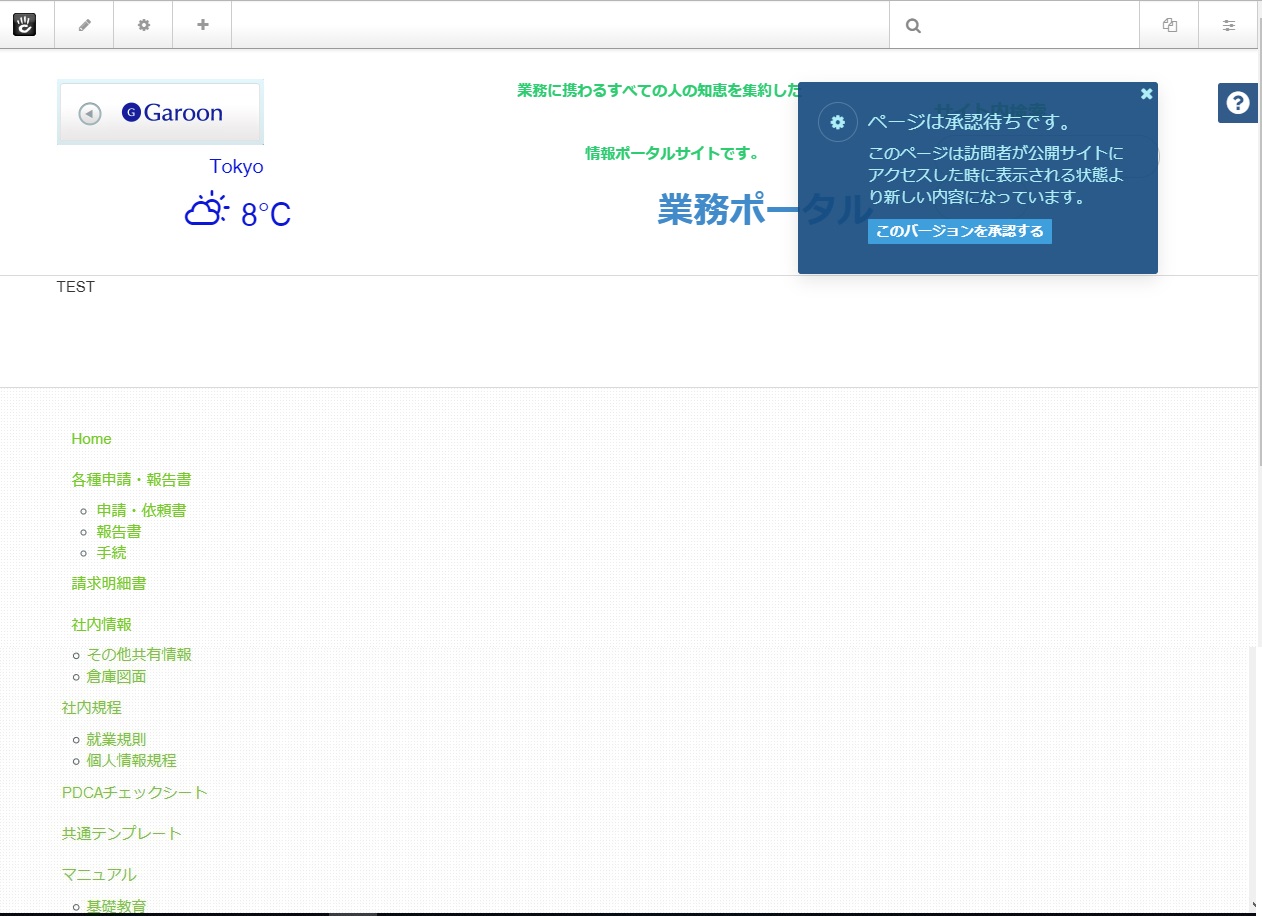The height and width of the screenshot is (916, 1262).
Task: Open 各種申請・報告書 menu item
Action: [132, 480]
